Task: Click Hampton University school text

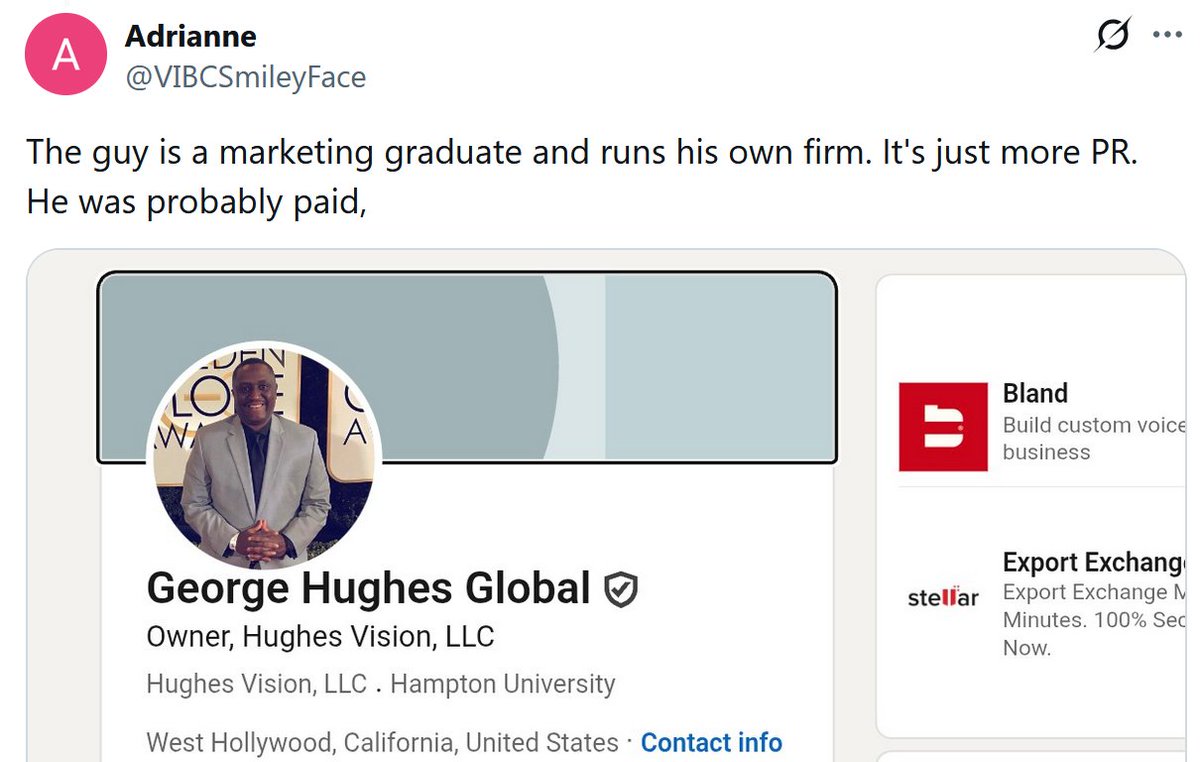Action: coord(503,685)
